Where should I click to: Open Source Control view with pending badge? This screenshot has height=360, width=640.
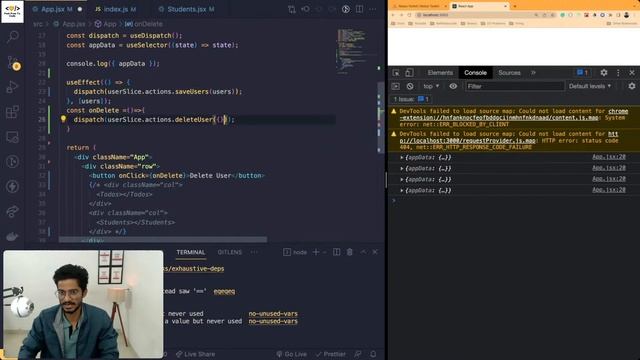(13, 63)
